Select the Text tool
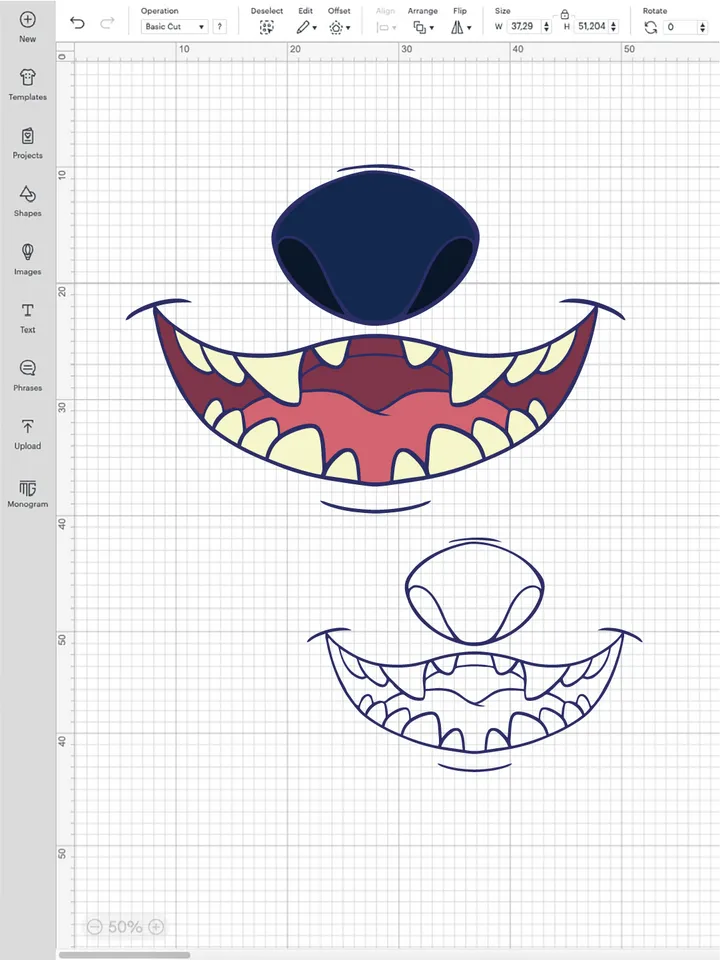Screen dimensions: 720x960 click(x=28, y=316)
